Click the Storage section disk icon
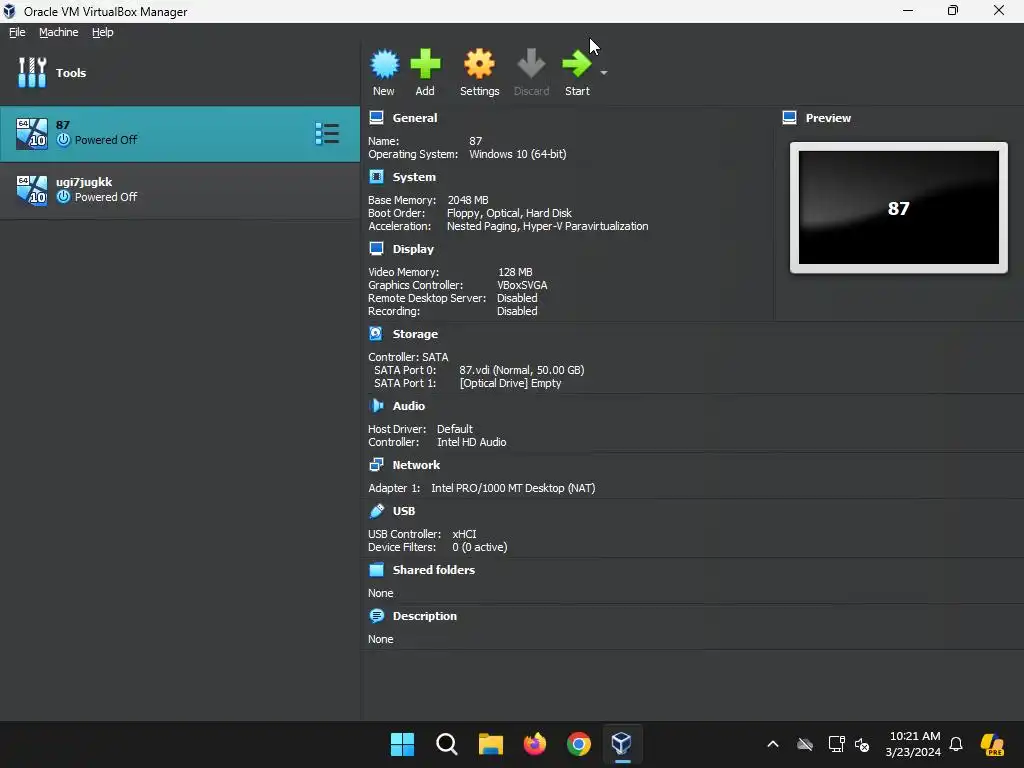Image resolution: width=1024 pixels, height=768 pixels. 376,334
